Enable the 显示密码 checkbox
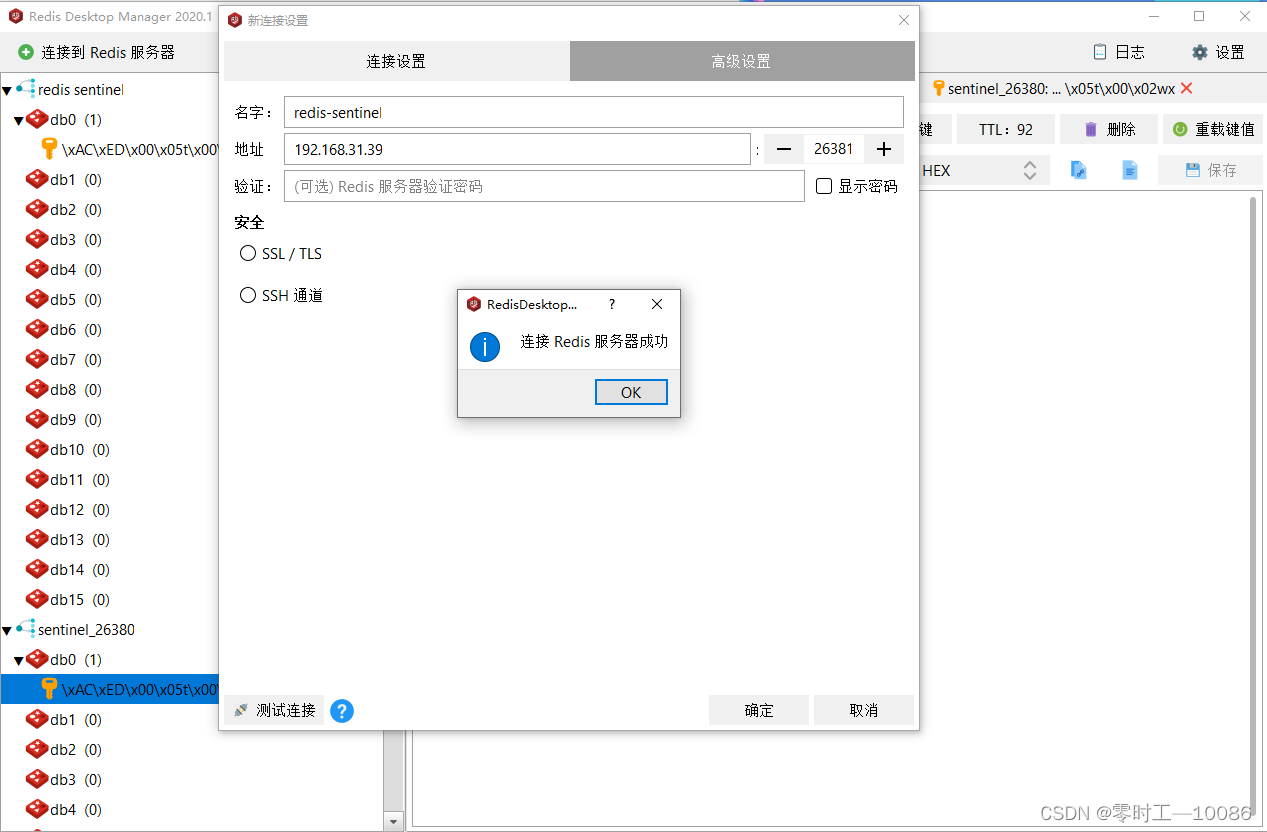The image size is (1267, 832). tap(824, 186)
